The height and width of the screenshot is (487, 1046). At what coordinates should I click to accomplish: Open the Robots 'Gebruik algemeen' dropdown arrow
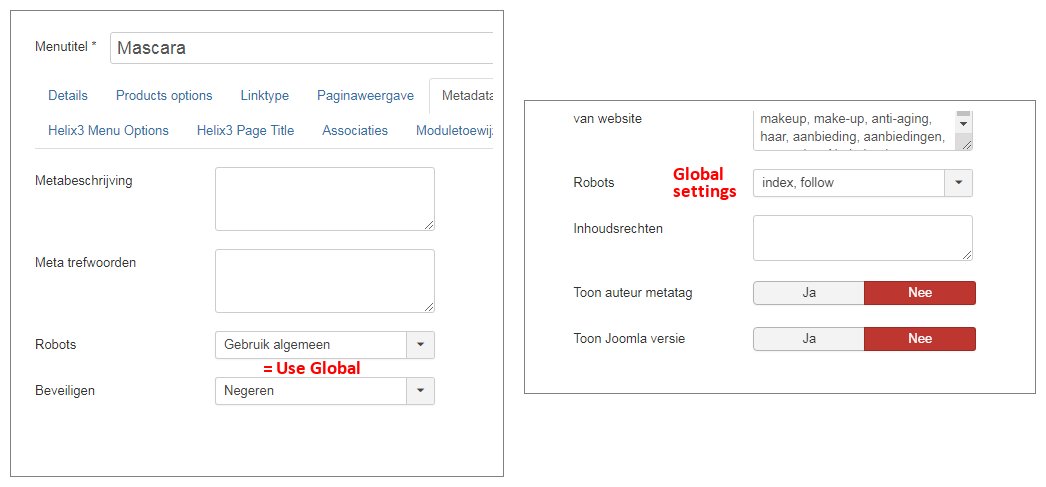420,345
